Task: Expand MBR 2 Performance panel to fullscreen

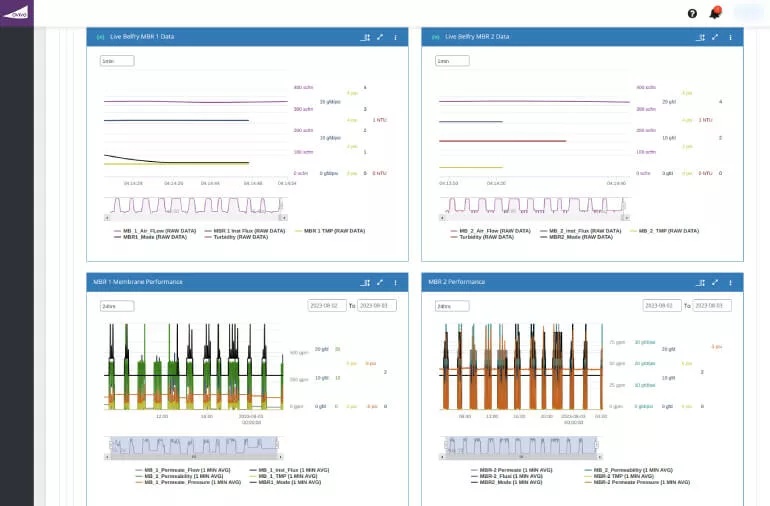Action: (715, 282)
